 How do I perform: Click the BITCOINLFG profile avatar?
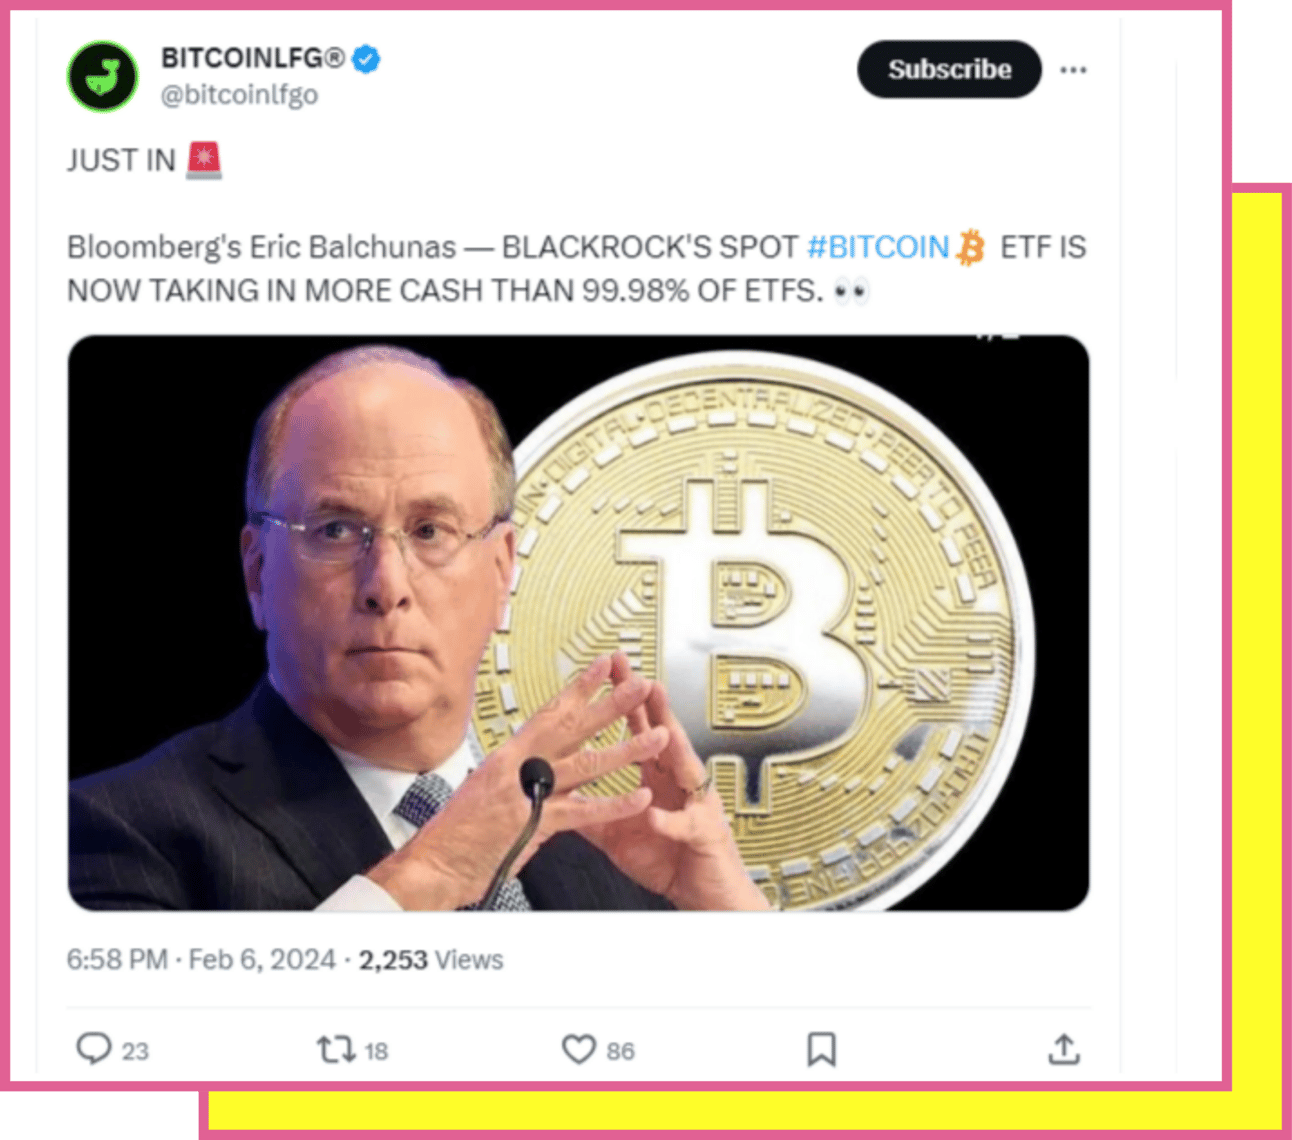pos(102,76)
